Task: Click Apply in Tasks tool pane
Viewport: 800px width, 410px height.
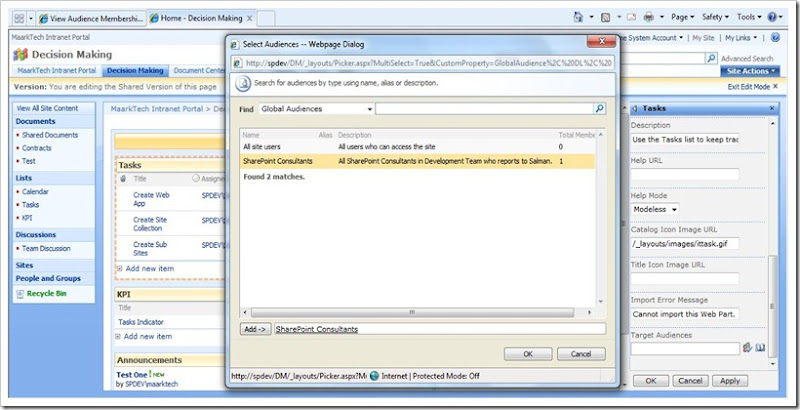Action: coord(730,381)
